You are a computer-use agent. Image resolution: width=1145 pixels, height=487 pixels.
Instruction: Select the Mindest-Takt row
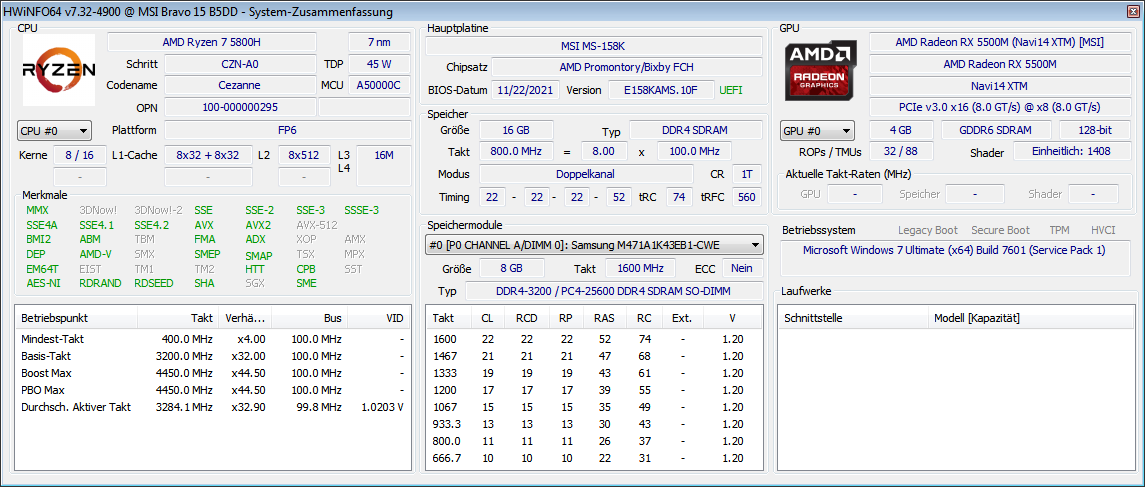212,340
